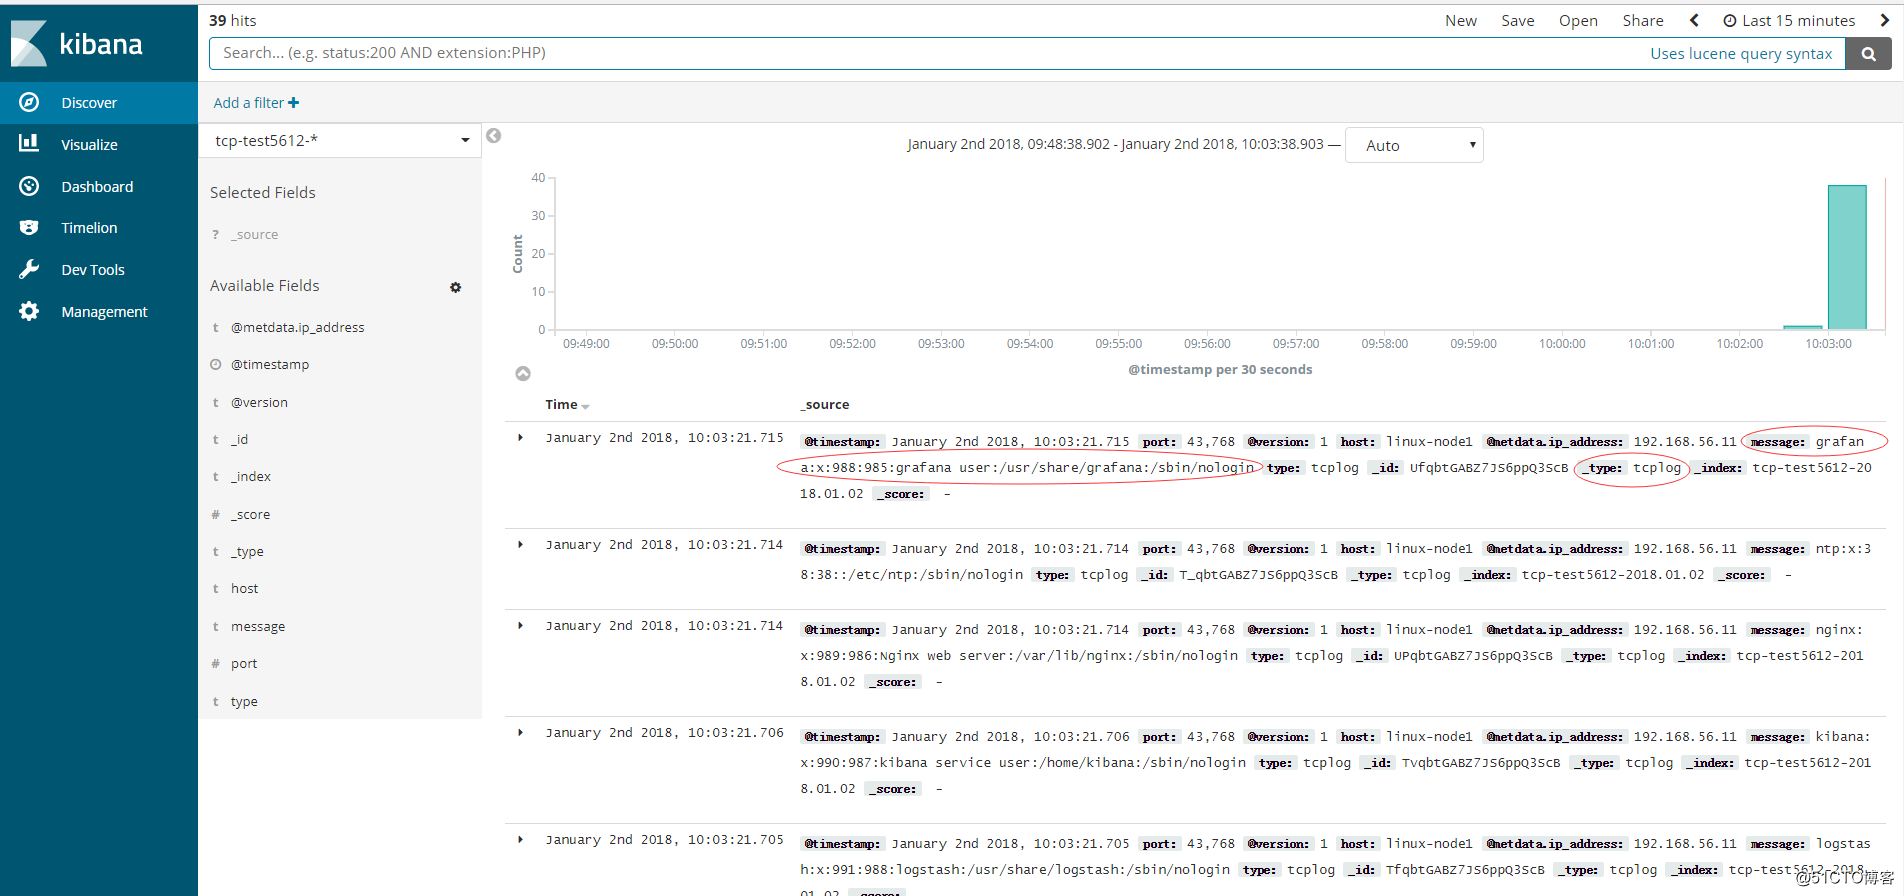
Task: Open the Management gear icon
Action: click(29, 311)
